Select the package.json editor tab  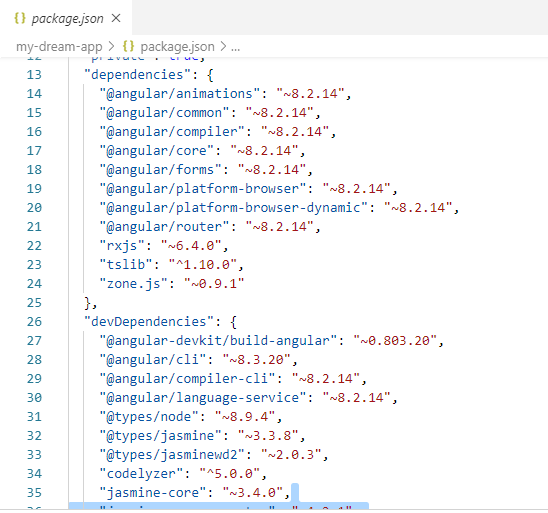coord(66,17)
